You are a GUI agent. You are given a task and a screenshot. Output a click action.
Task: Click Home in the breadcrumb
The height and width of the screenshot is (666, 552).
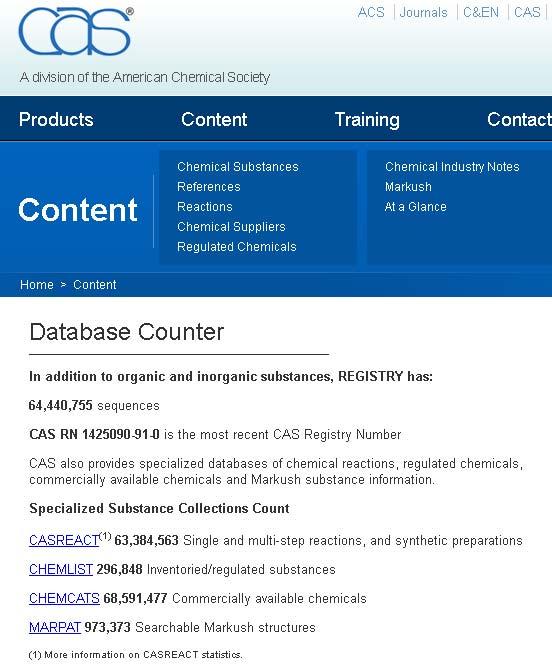point(37,285)
